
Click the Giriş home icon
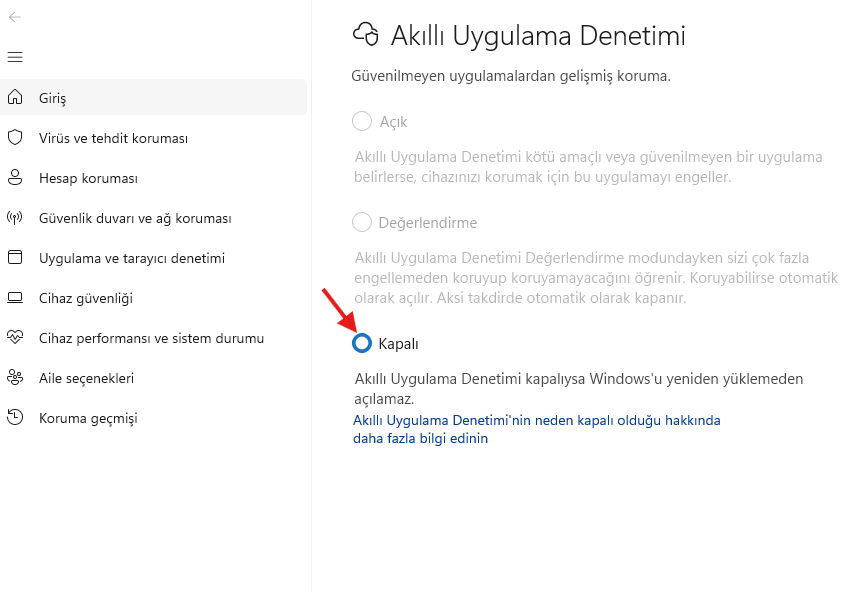(x=15, y=98)
